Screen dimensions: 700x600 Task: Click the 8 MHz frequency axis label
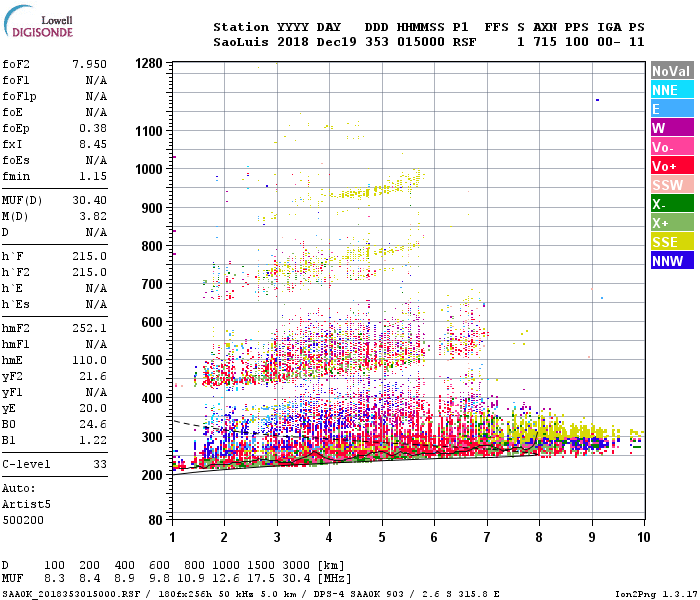point(539,538)
